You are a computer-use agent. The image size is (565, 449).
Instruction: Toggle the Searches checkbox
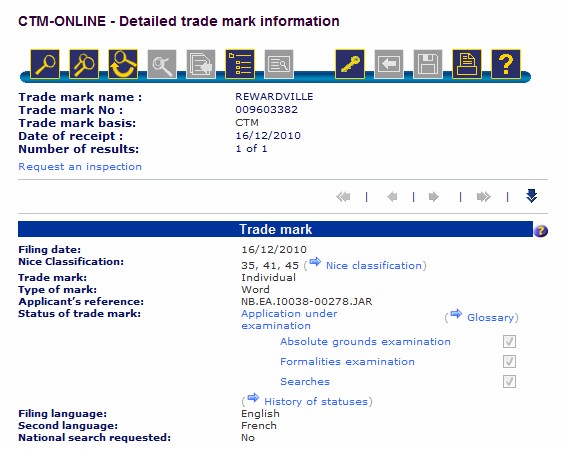coord(509,381)
